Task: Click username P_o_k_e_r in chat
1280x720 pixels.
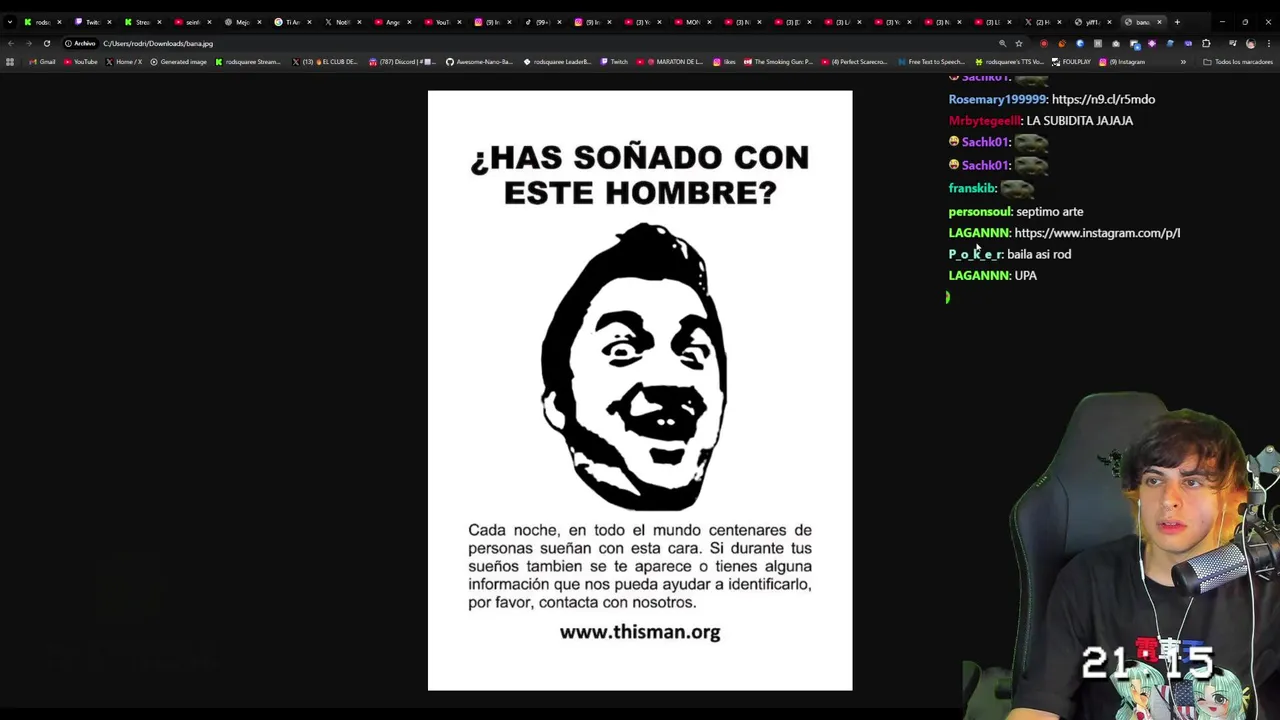Action: 975,255
